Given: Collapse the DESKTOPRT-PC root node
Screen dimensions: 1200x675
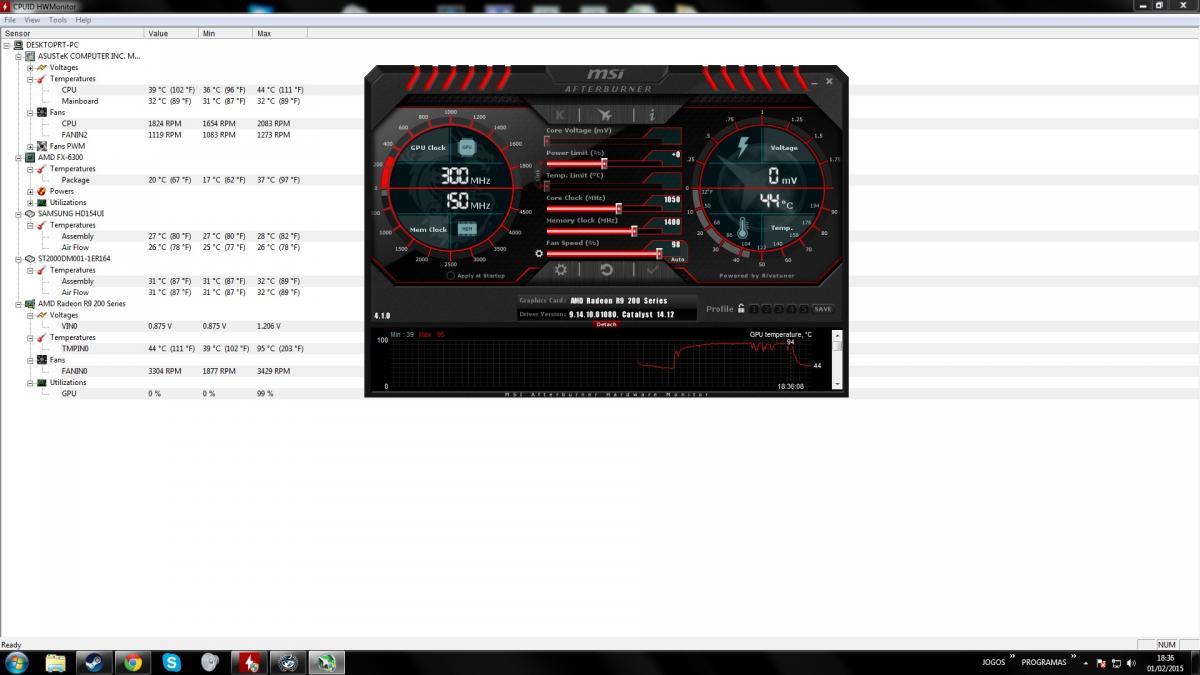Looking at the screenshot, I should pos(7,45).
